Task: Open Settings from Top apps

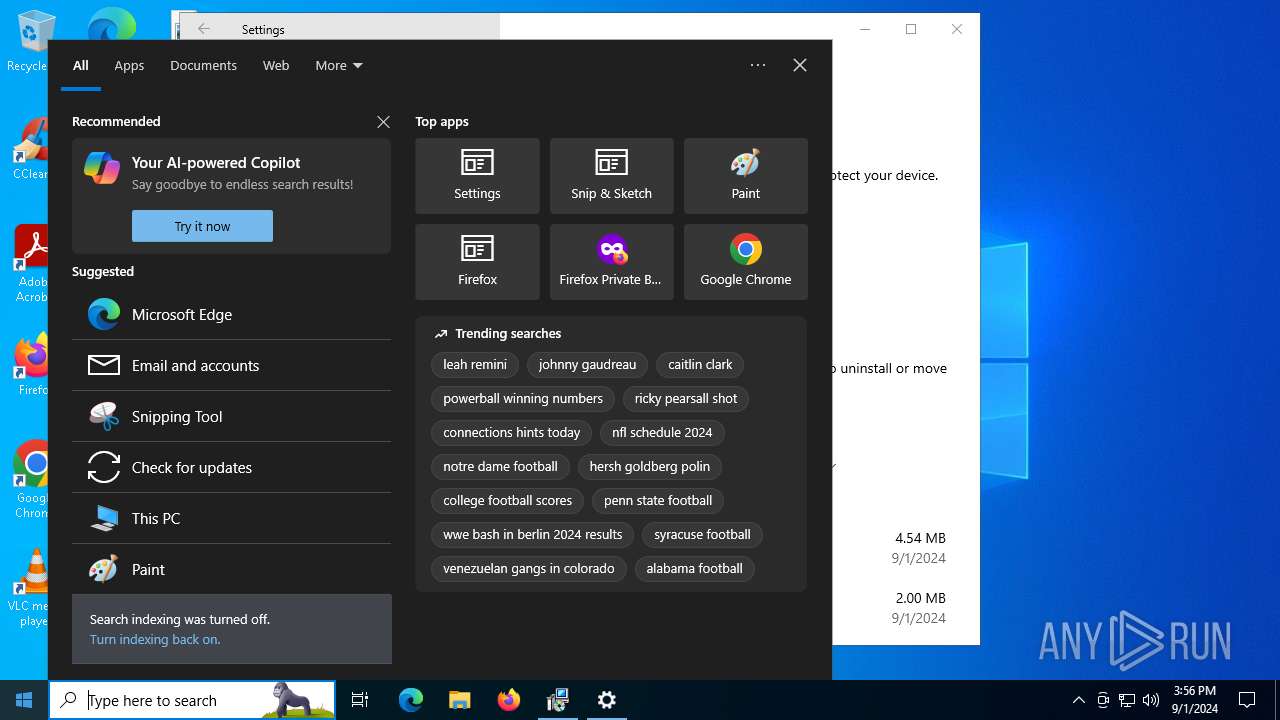Action: pos(477,176)
